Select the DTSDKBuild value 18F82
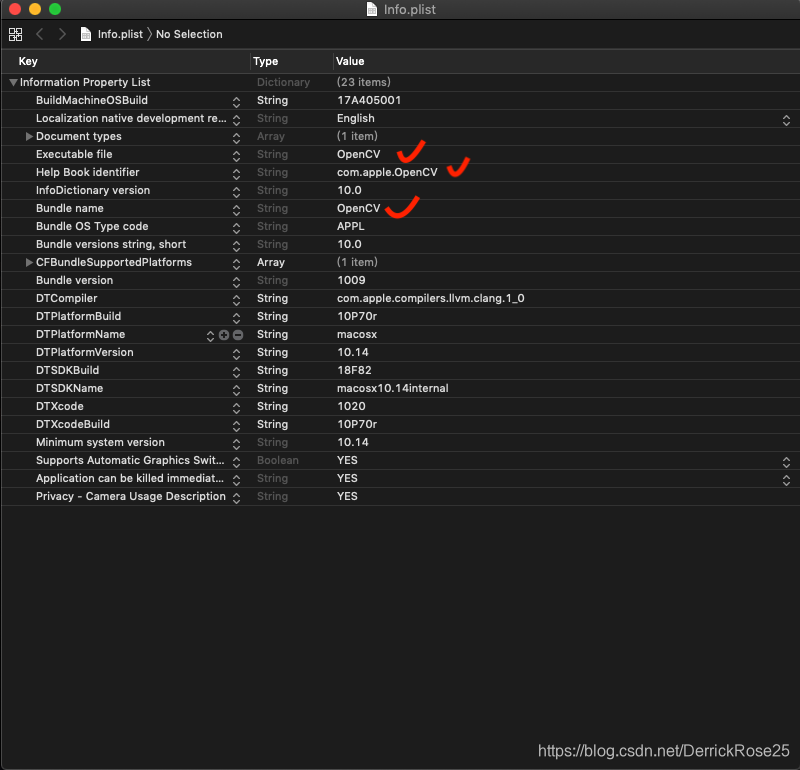Screen dimensions: 800x770 [x=354, y=370]
